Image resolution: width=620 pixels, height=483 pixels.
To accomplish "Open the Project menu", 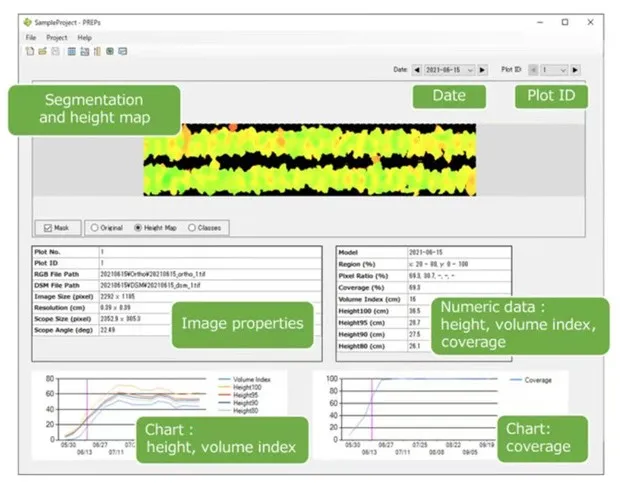I will [57, 37].
